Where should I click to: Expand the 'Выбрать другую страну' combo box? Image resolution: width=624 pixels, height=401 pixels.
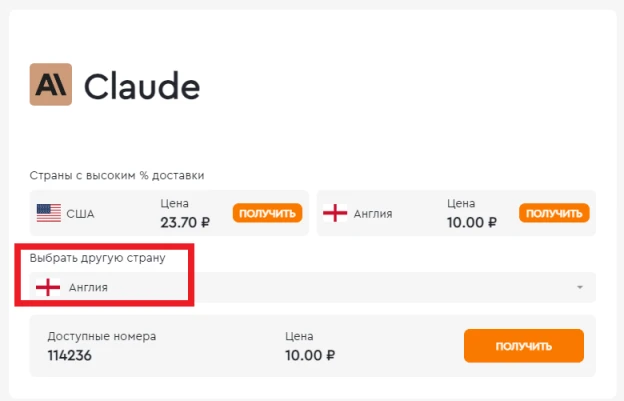(x=313, y=287)
